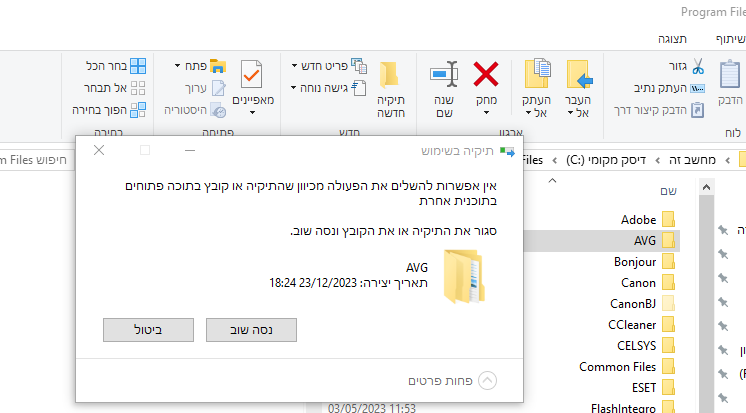Click the Copy to folder icon
Viewport: 746px width, 413px height.
(537, 73)
